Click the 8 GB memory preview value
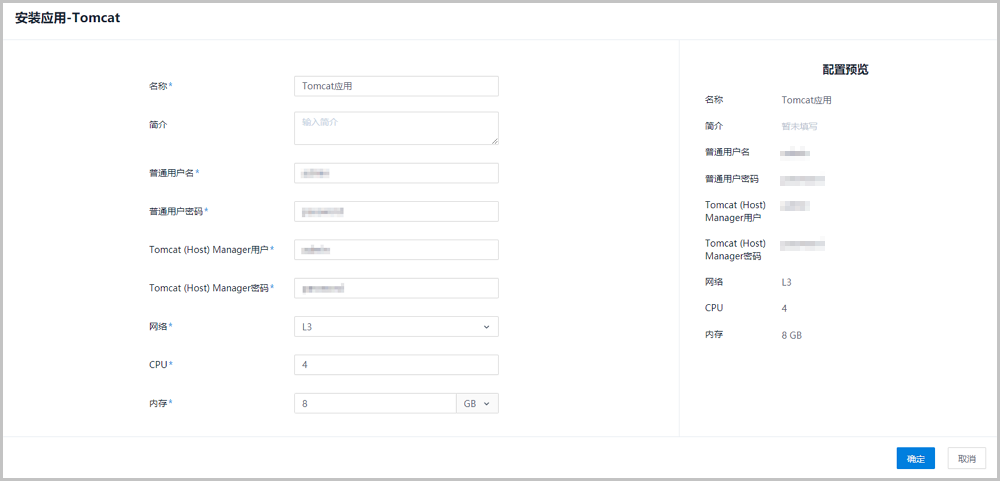The height and width of the screenshot is (481, 1000). (x=791, y=335)
